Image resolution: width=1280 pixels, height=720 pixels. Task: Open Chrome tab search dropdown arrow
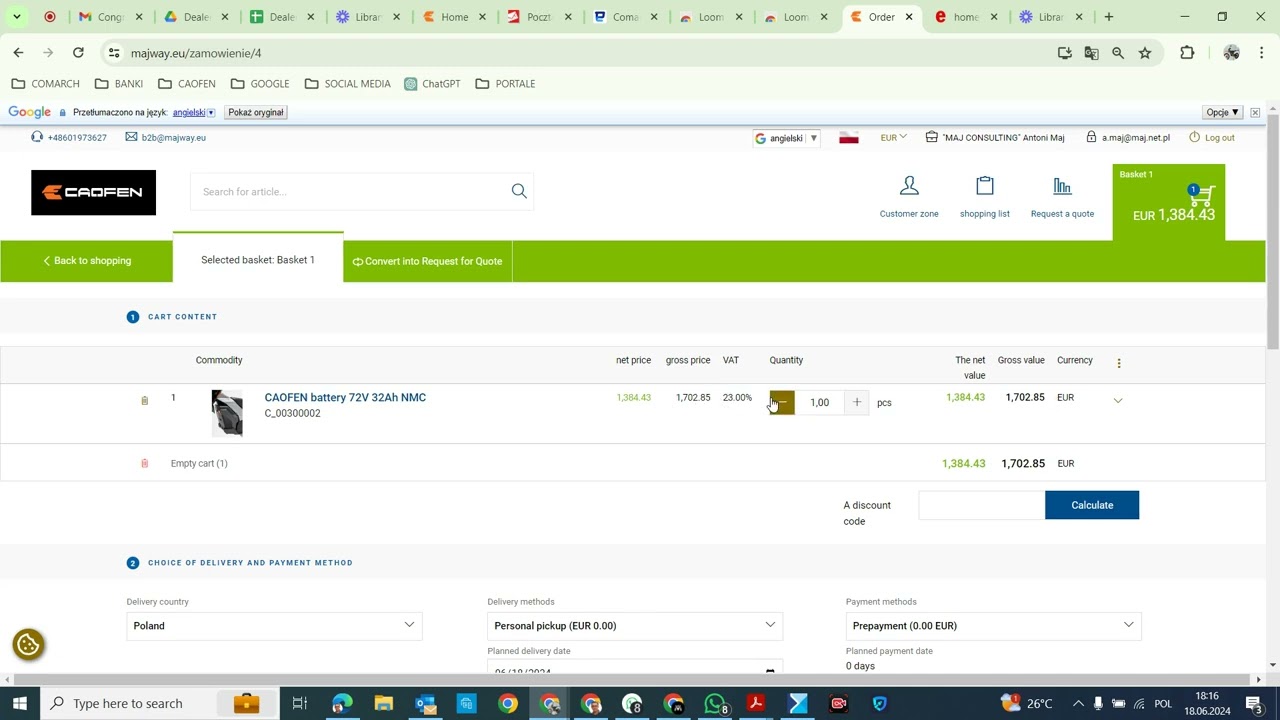pos(17,17)
